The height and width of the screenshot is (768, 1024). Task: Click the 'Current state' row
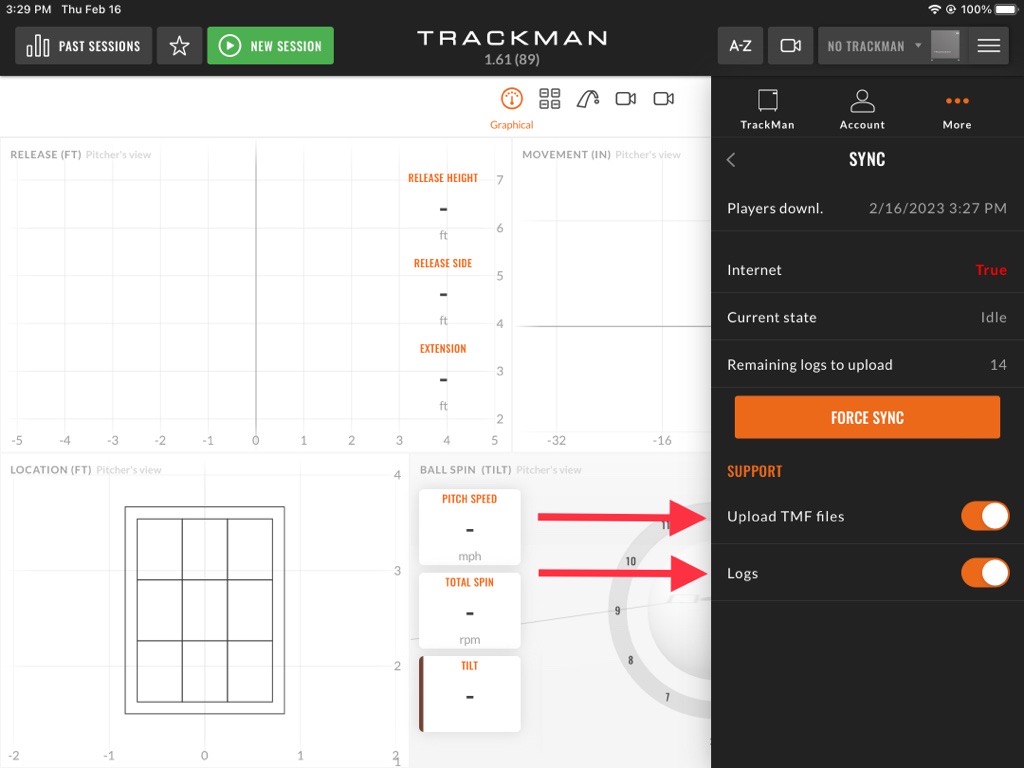coord(867,317)
